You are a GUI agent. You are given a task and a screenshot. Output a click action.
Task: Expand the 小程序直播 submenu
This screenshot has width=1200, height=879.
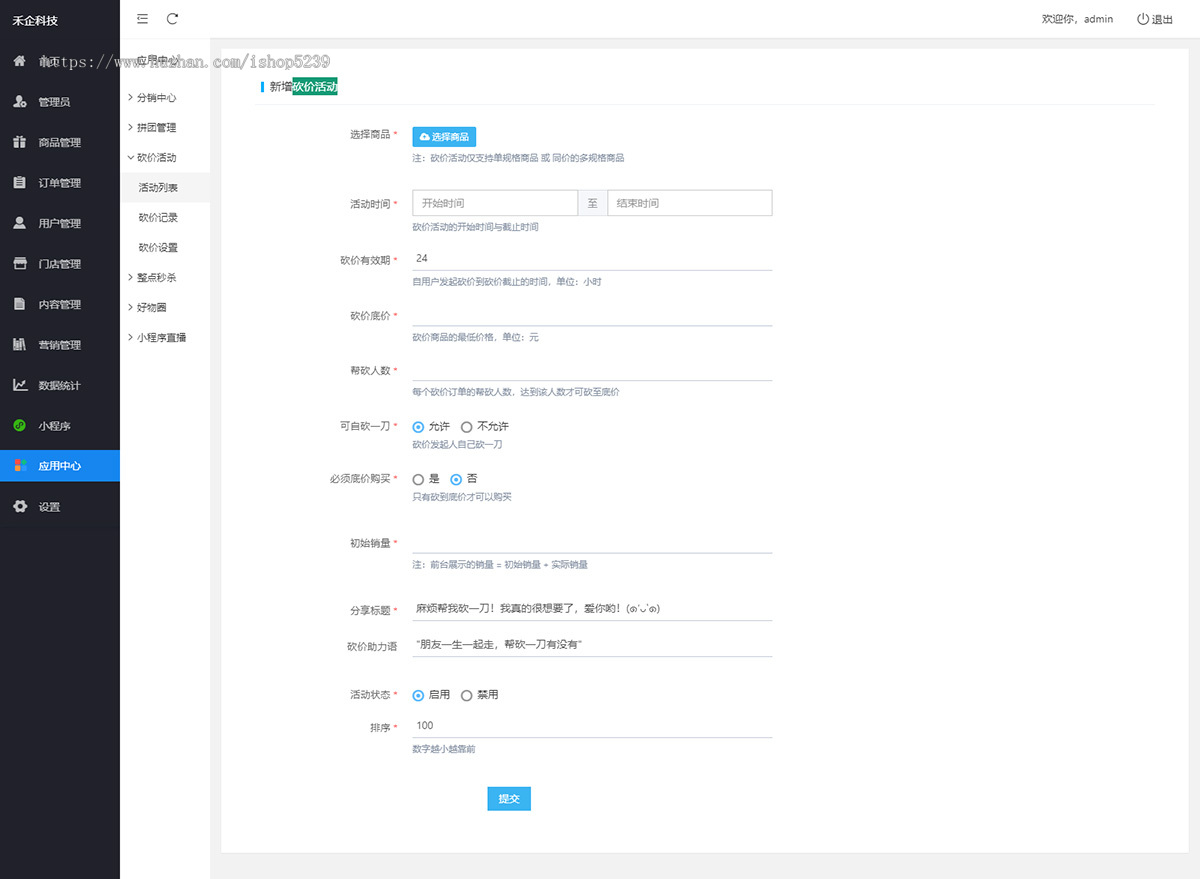(x=165, y=337)
